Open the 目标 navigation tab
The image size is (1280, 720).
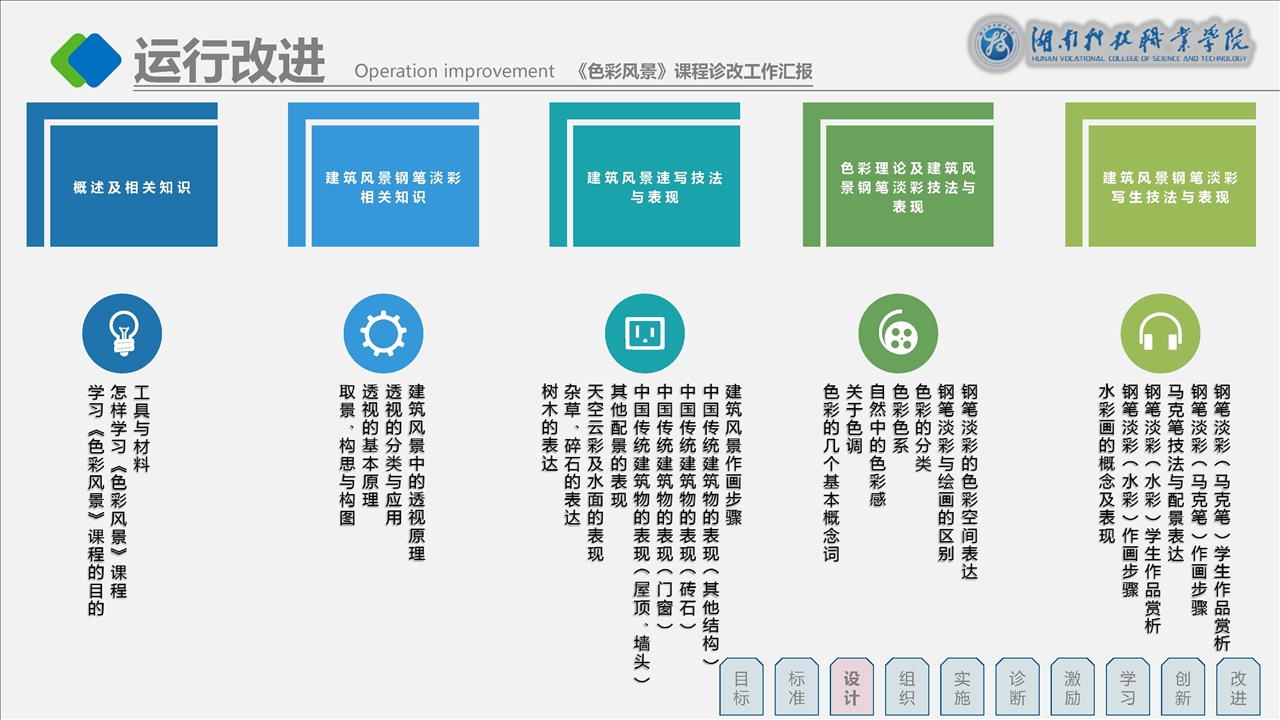pos(742,688)
